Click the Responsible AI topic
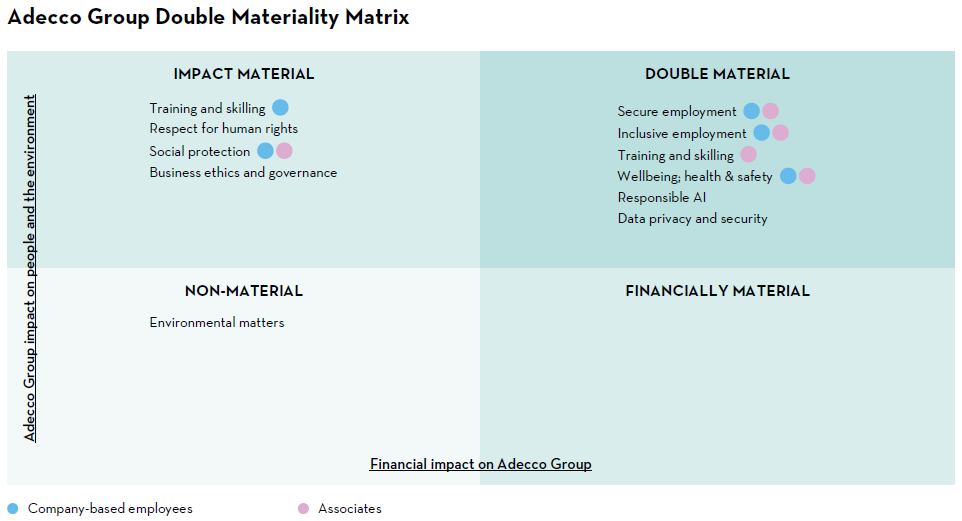This screenshot has width=962, height=521. (662, 197)
